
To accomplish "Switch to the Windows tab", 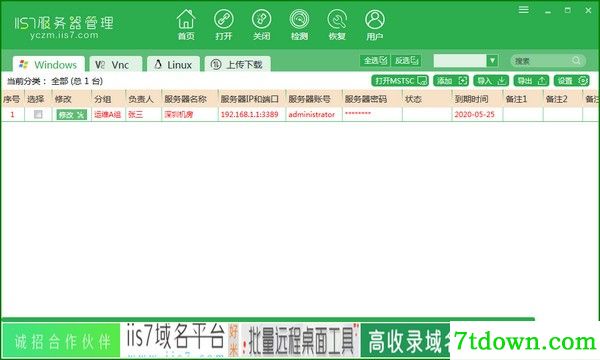I will [49, 64].
